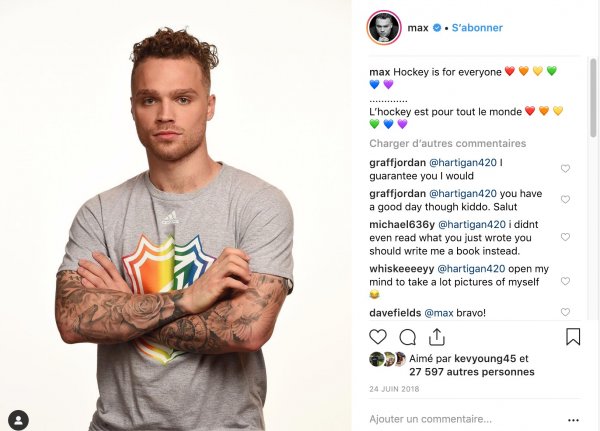Screen dimensions: 600x431
Task: Like the post with heart icon
Action: (x=378, y=337)
